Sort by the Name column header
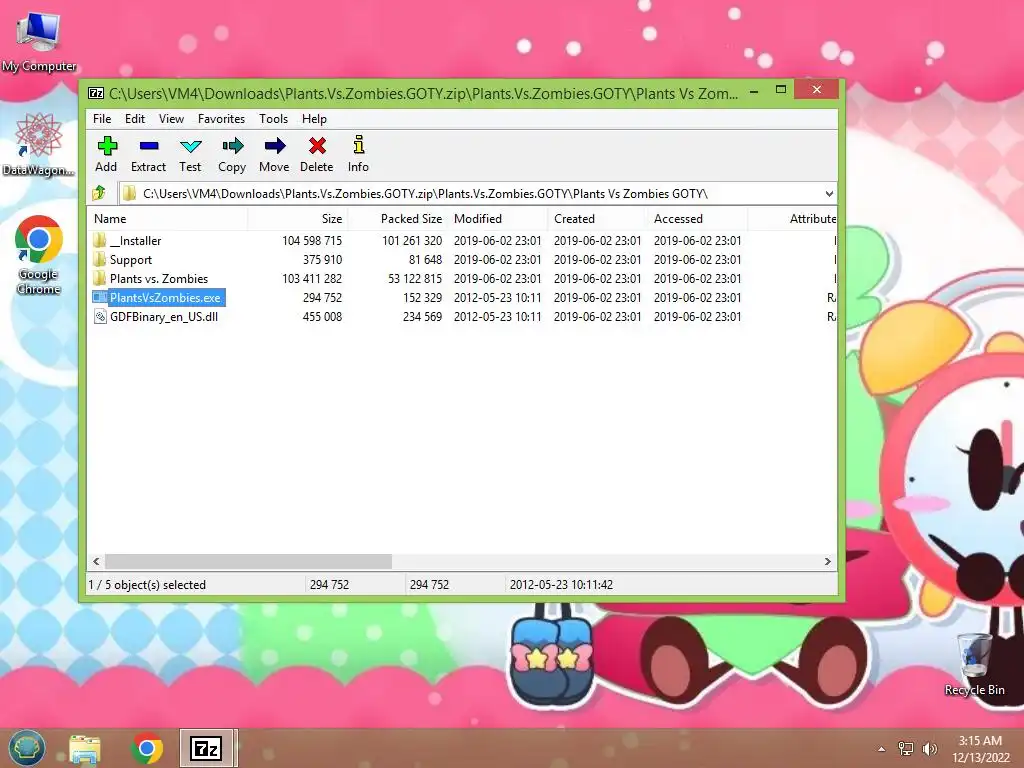The image size is (1024, 768). coord(167,219)
